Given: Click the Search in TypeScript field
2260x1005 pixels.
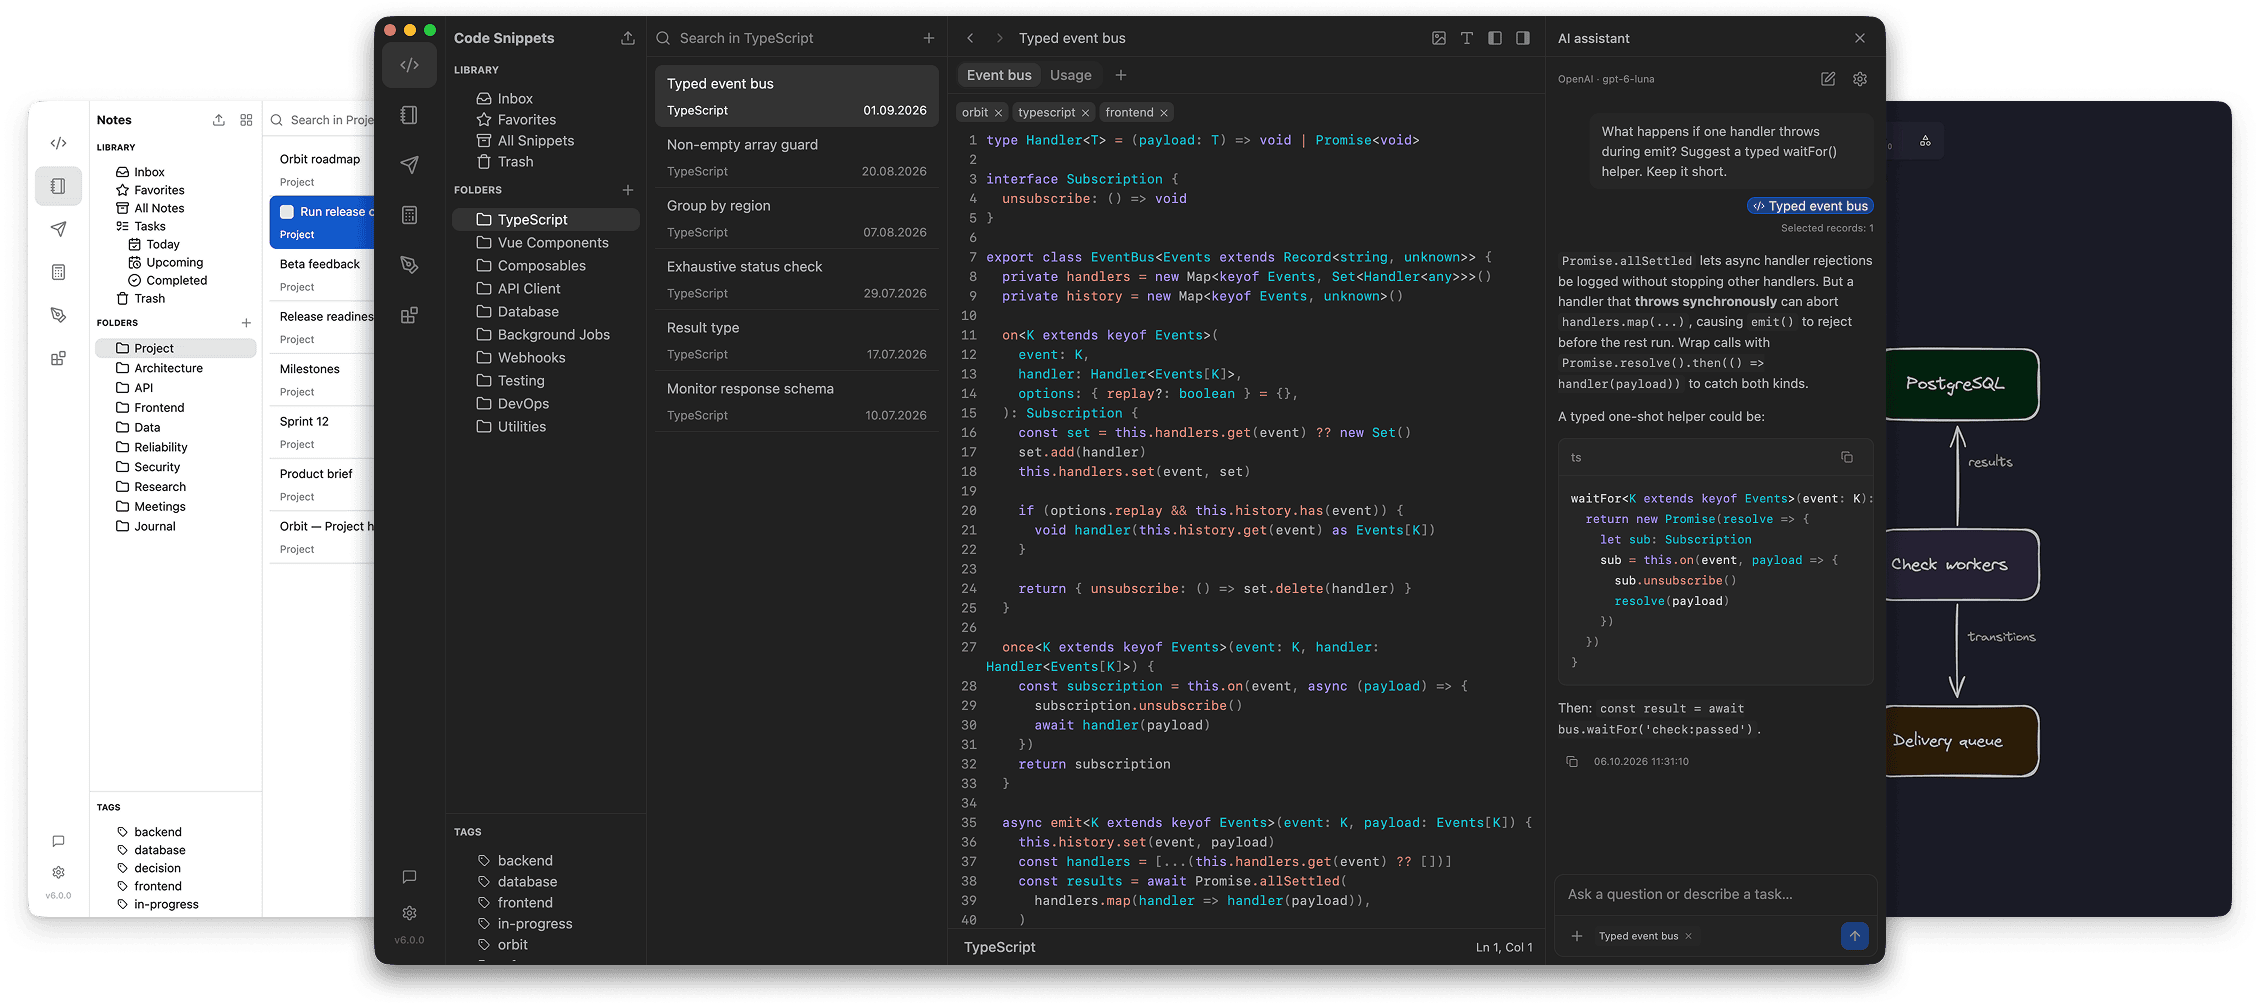Looking at the screenshot, I should coord(790,38).
